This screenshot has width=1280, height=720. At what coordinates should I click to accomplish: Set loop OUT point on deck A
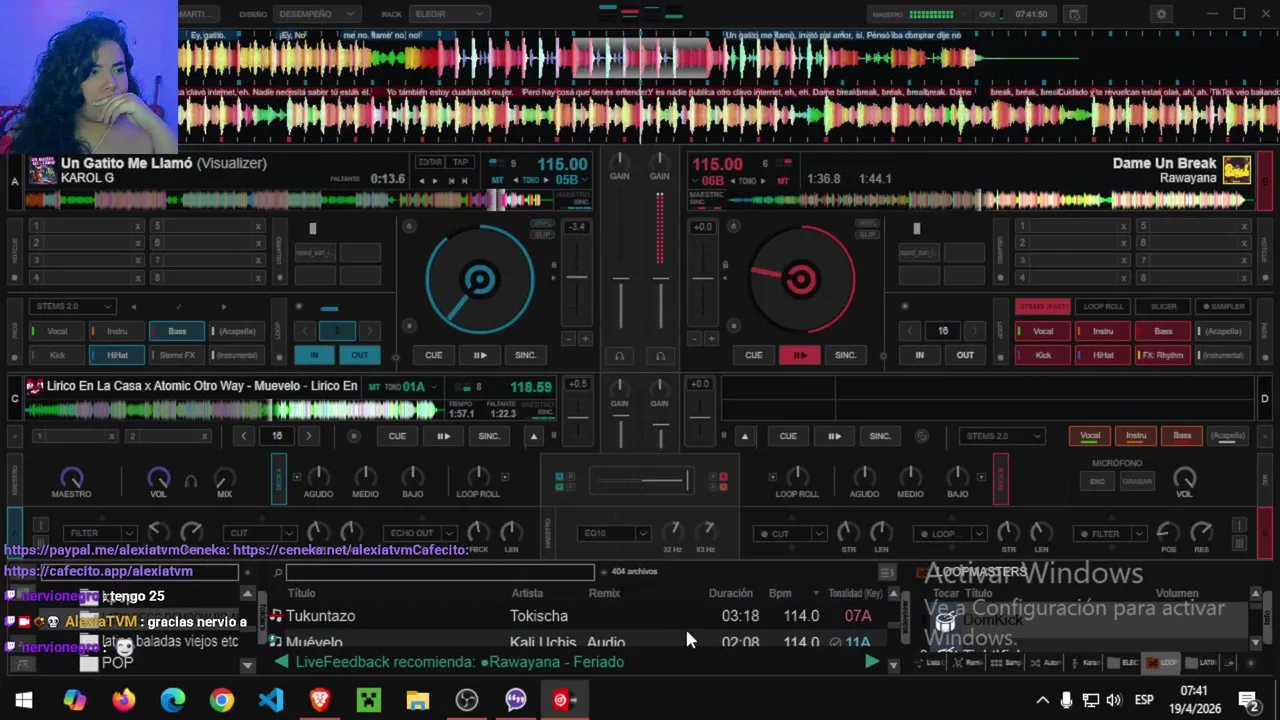click(359, 355)
